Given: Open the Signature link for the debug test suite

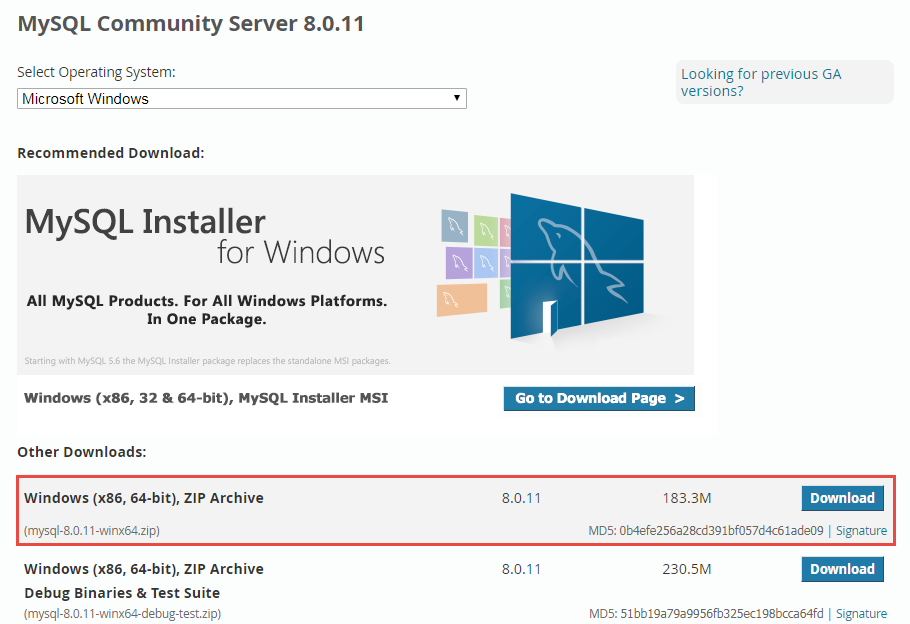Looking at the screenshot, I should [861, 613].
